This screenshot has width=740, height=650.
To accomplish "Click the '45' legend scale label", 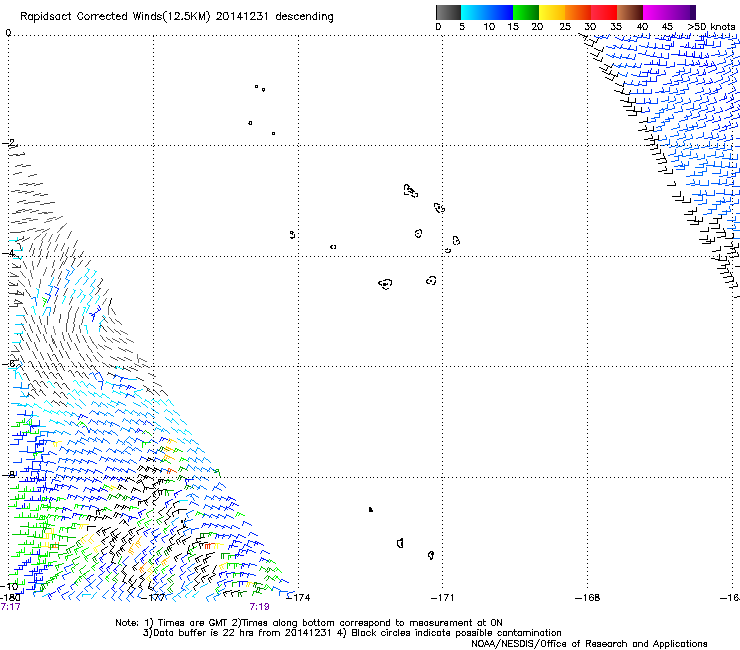I will coord(667,26).
